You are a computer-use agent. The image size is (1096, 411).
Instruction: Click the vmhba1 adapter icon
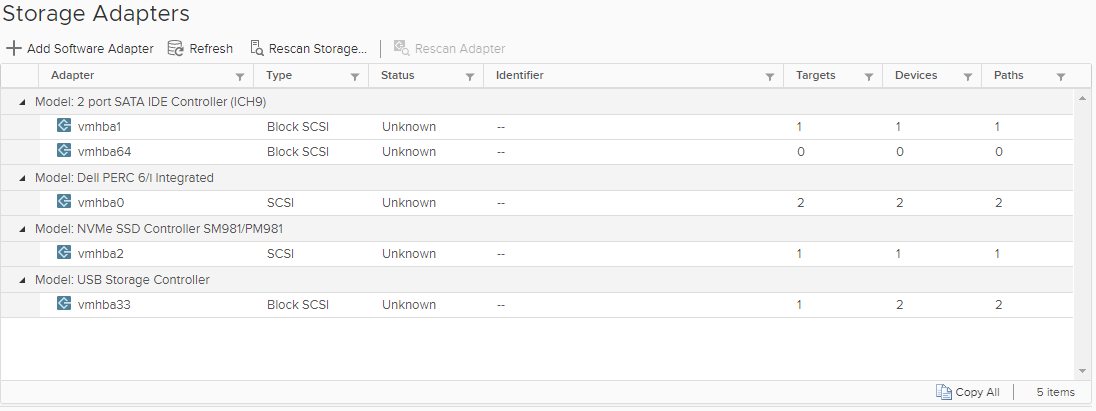tap(64, 127)
